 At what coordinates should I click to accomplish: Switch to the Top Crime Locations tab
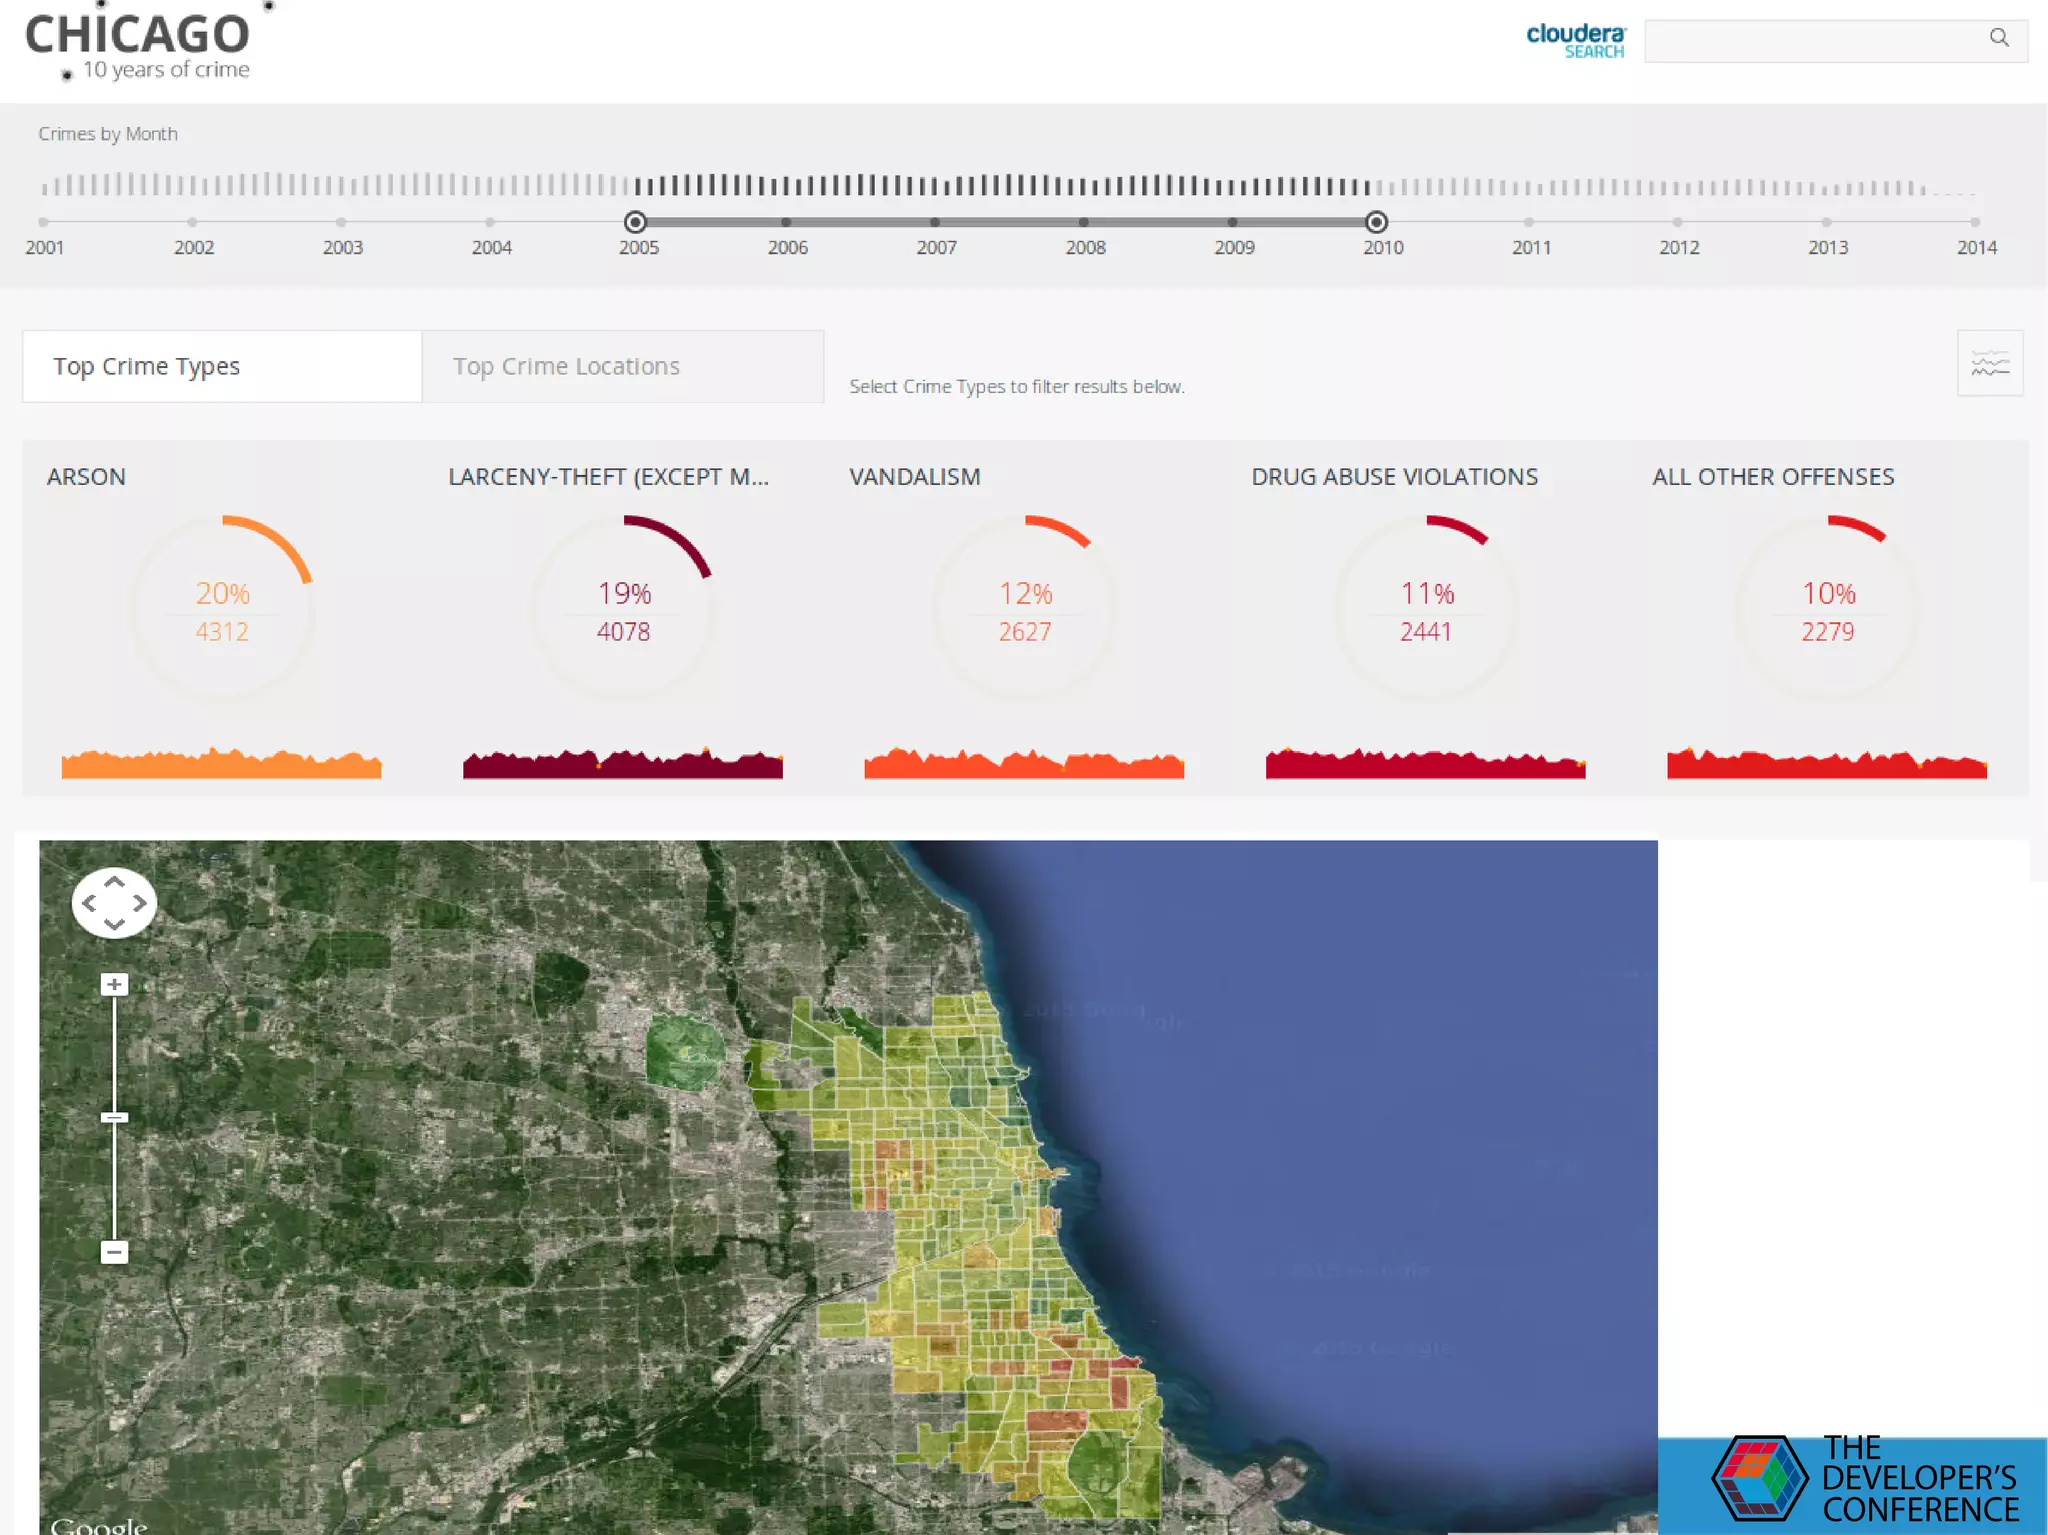(x=622, y=367)
